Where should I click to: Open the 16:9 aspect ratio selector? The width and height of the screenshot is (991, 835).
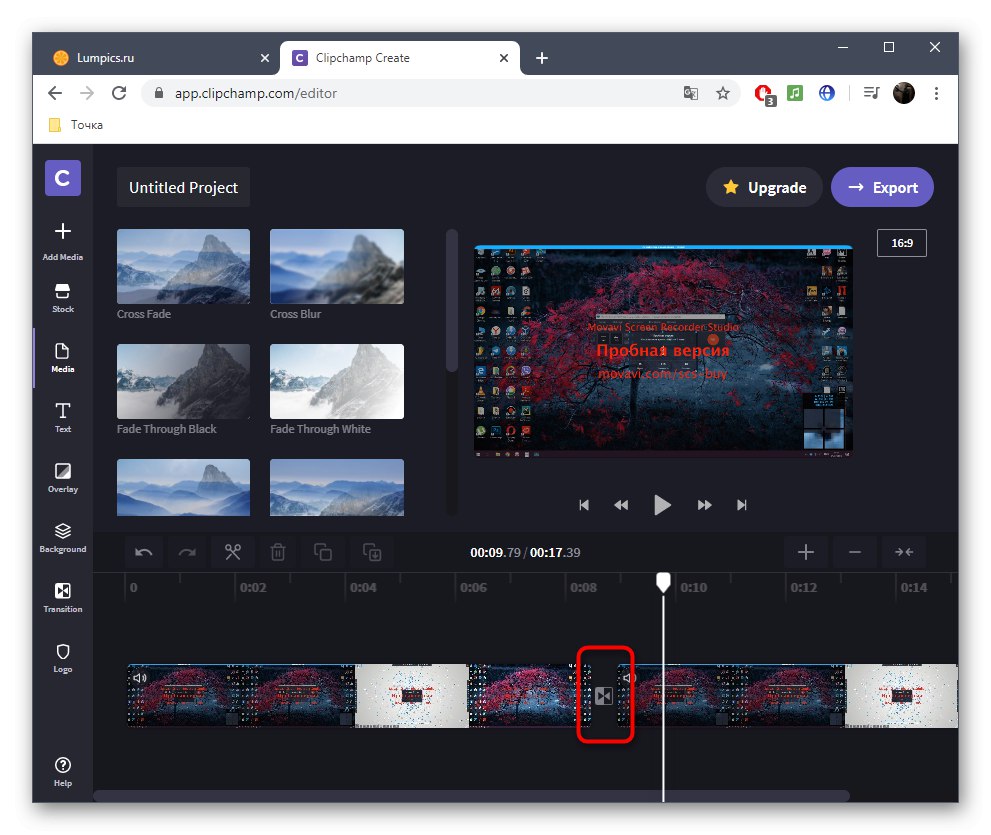(901, 242)
